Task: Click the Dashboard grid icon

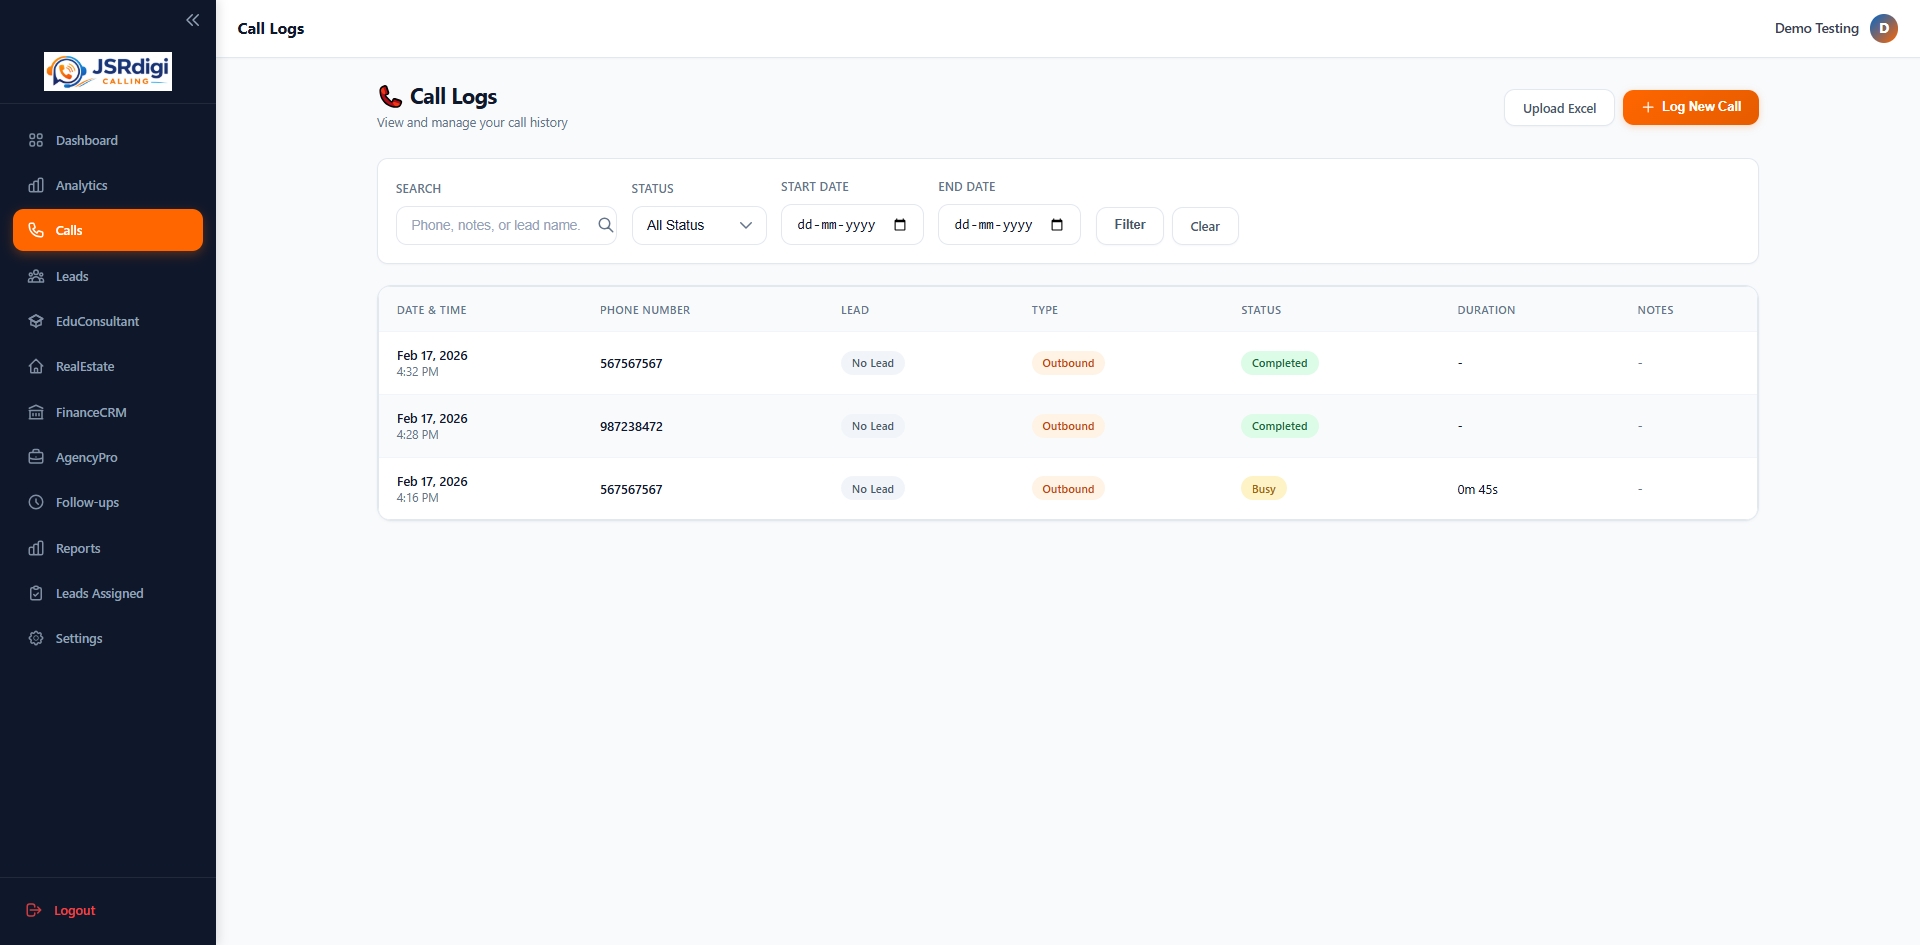Action: click(36, 140)
